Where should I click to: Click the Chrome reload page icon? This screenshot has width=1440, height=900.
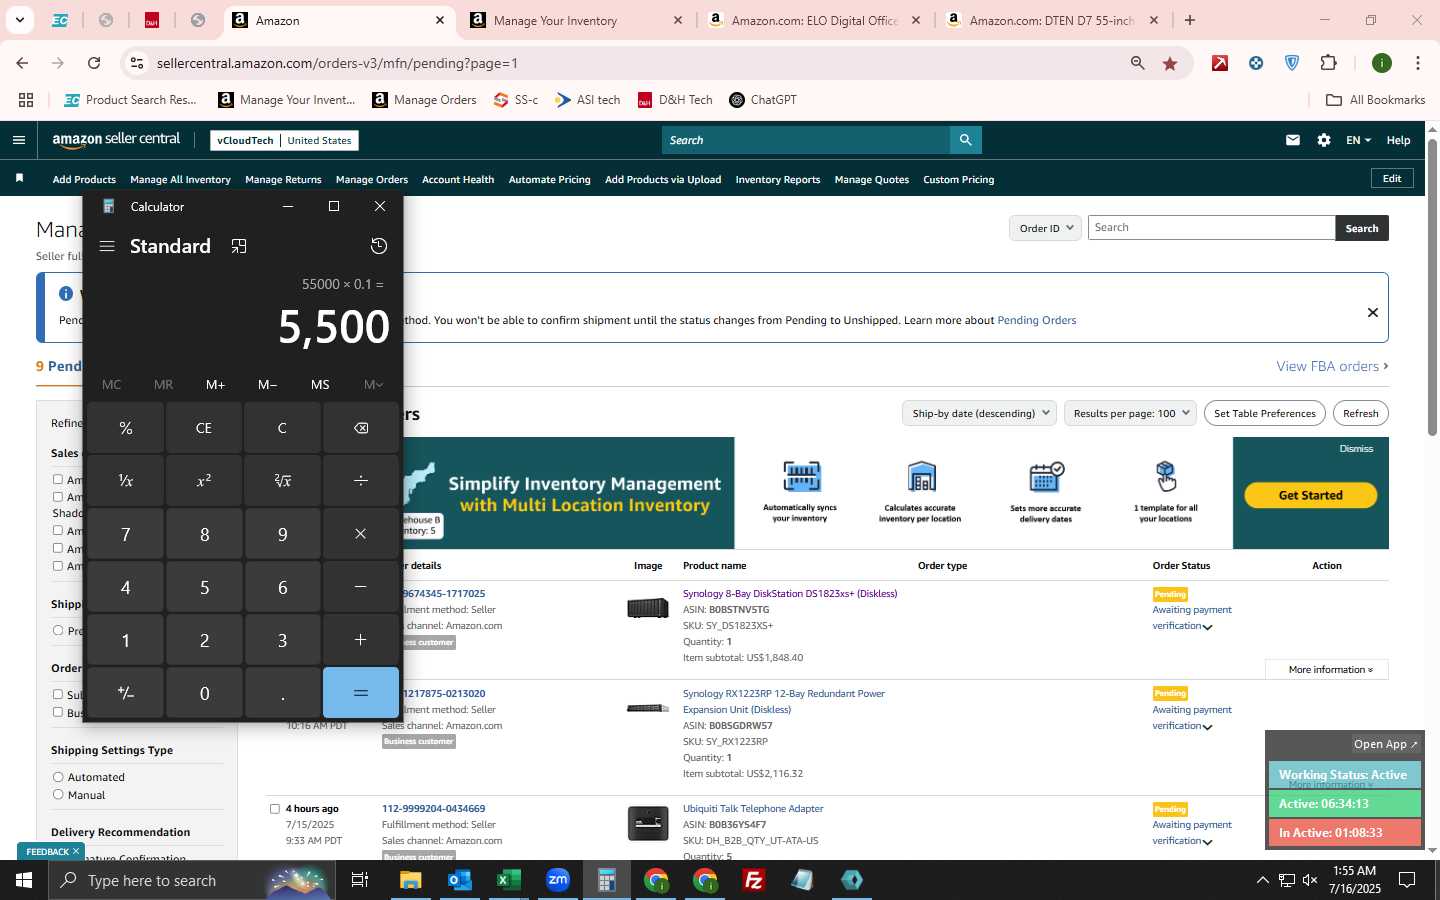(x=94, y=63)
